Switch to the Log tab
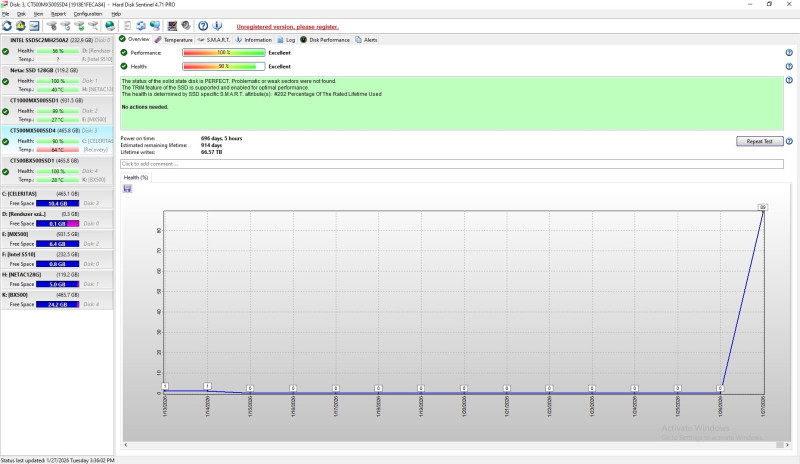Image resolution: width=800 pixels, height=464 pixels. coord(286,39)
